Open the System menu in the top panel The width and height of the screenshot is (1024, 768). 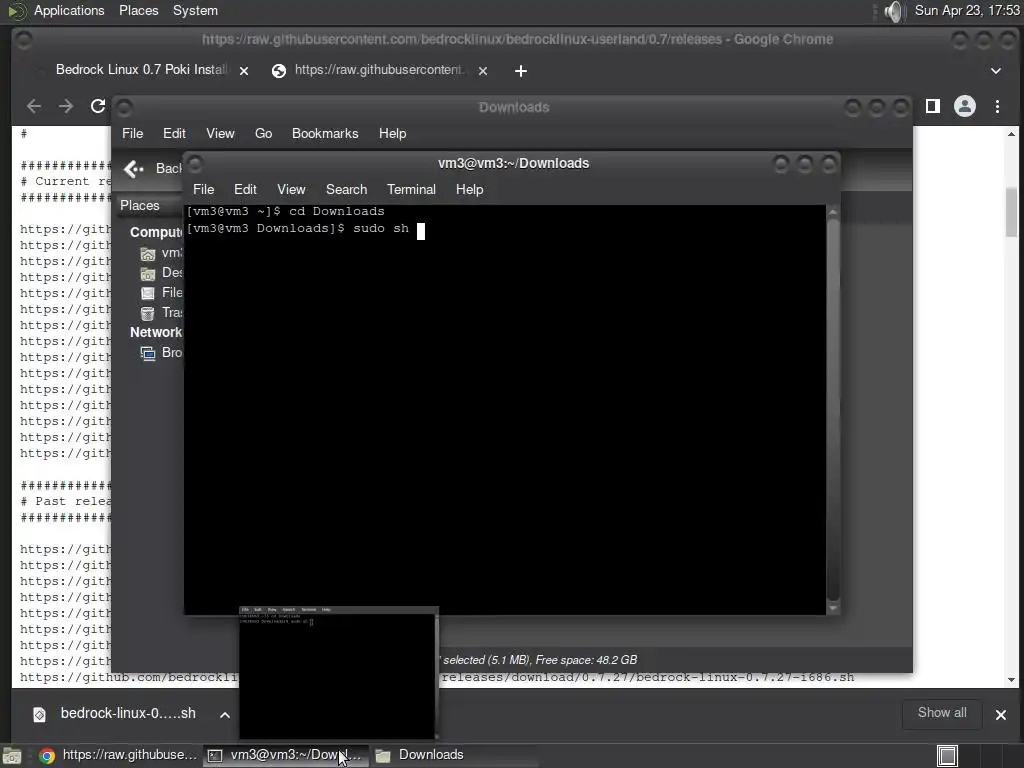(195, 10)
